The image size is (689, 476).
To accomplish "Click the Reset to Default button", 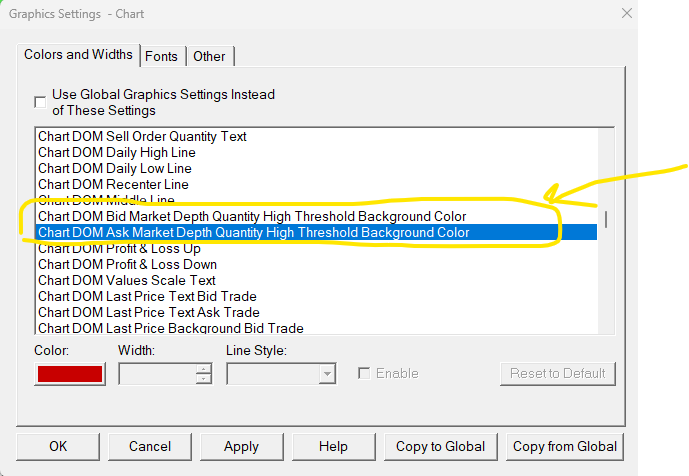I will point(557,374).
